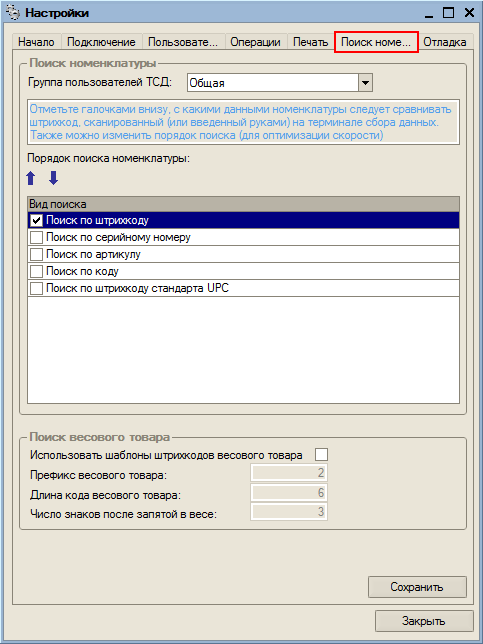Expand the Группа пользователей ТСД dropdown arrow
Viewport: 483px width, 644px height.
pyautogui.click(x=365, y=83)
